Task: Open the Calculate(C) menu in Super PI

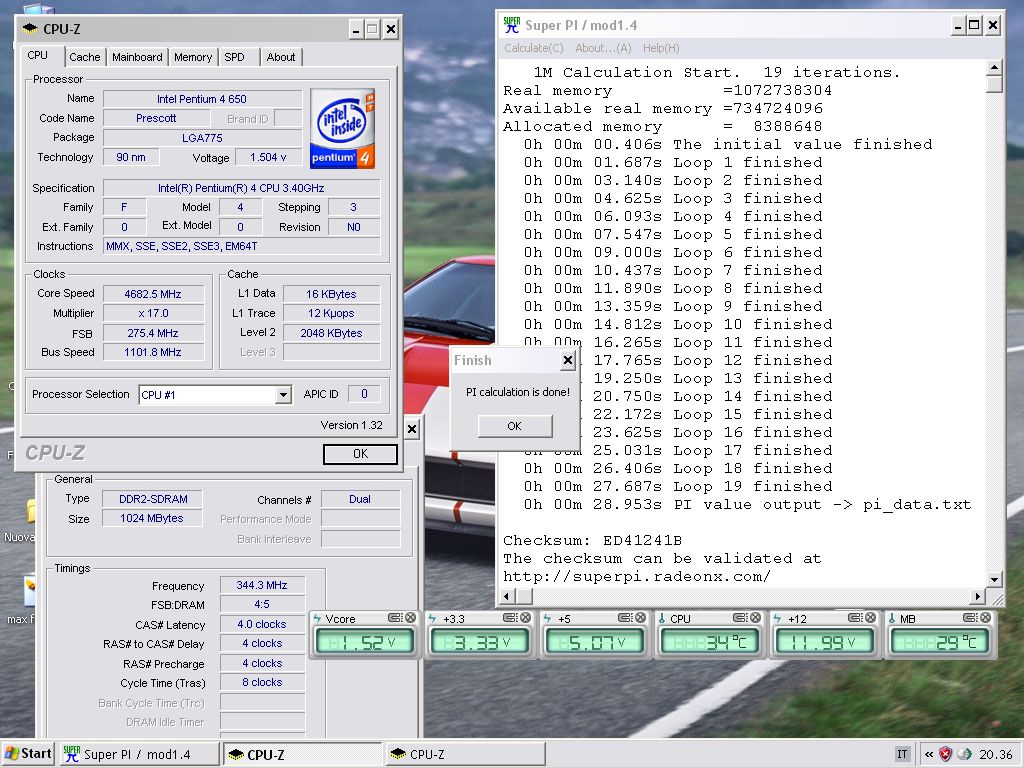Action: [x=534, y=48]
